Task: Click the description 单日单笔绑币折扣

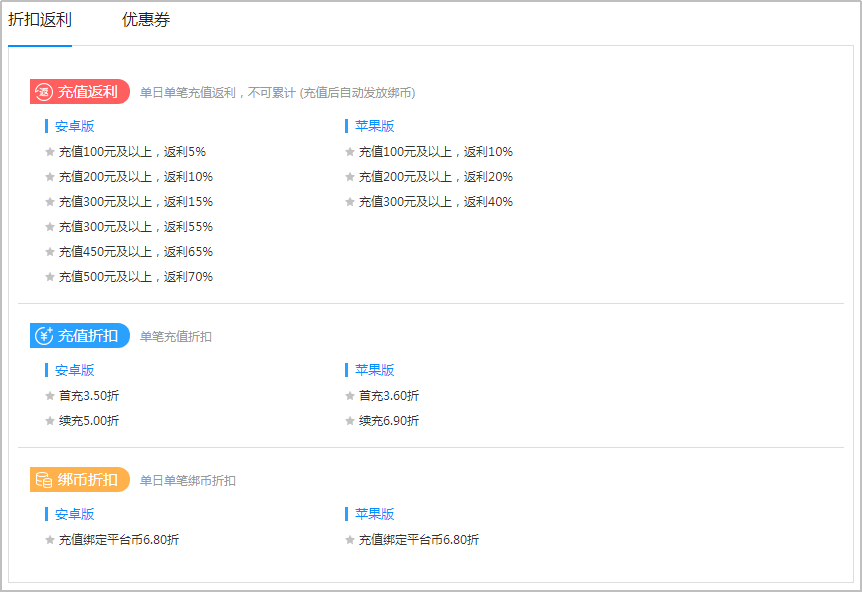Action: tap(187, 481)
